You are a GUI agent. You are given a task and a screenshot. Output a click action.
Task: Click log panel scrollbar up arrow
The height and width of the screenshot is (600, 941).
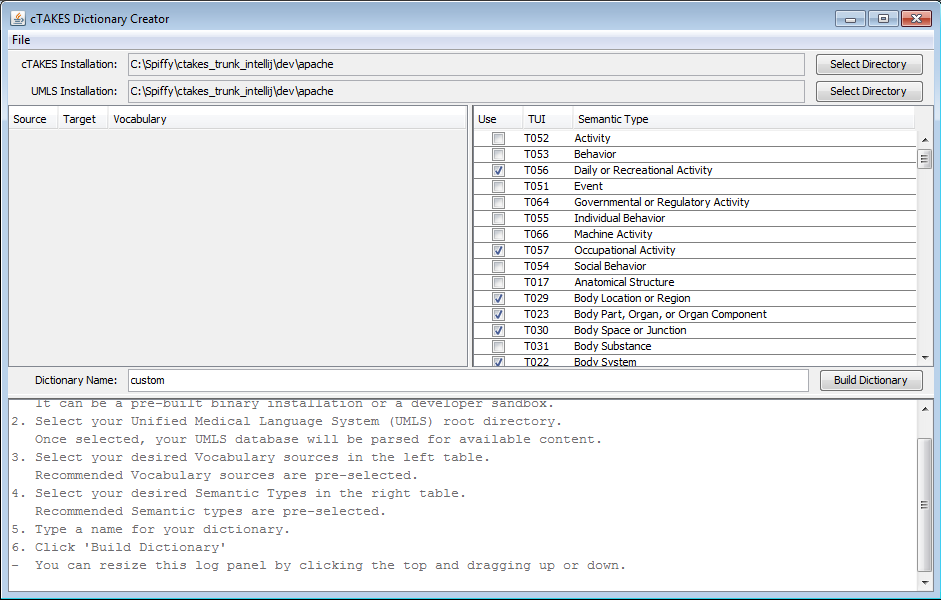(925, 409)
